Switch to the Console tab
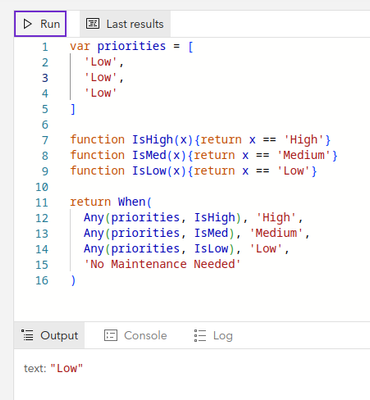Viewport: 370px width, 400px height. coord(135,335)
